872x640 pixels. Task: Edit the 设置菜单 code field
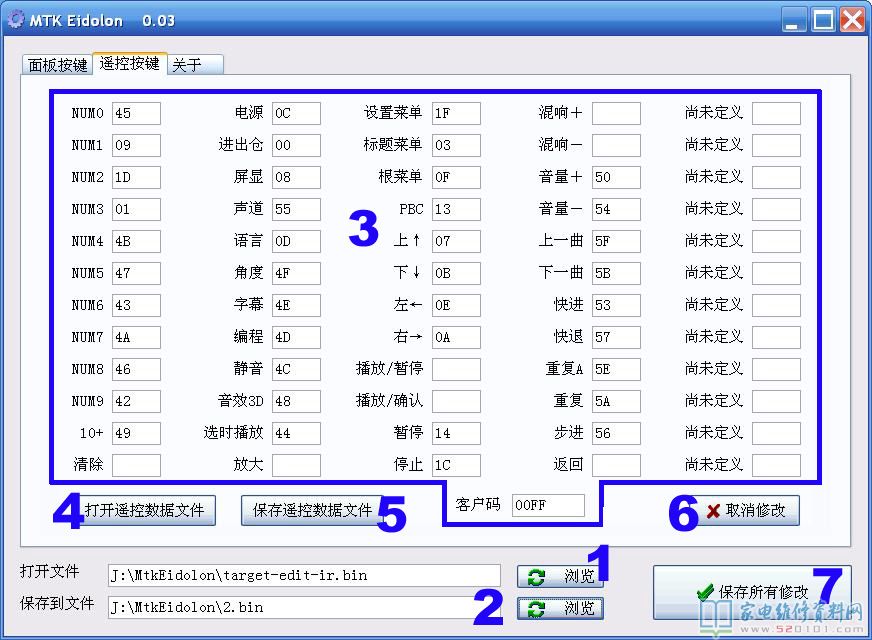click(457, 113)
